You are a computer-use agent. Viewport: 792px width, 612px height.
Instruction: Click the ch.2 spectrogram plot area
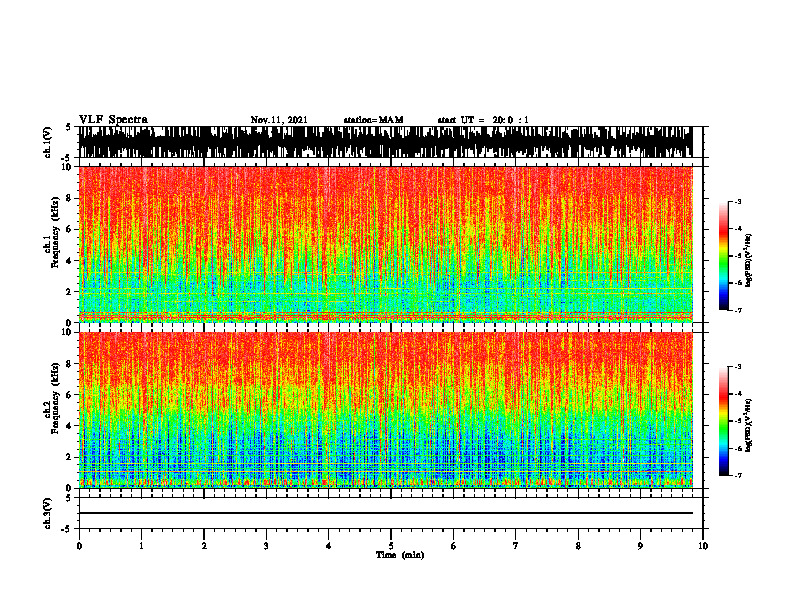pos(386,410)
